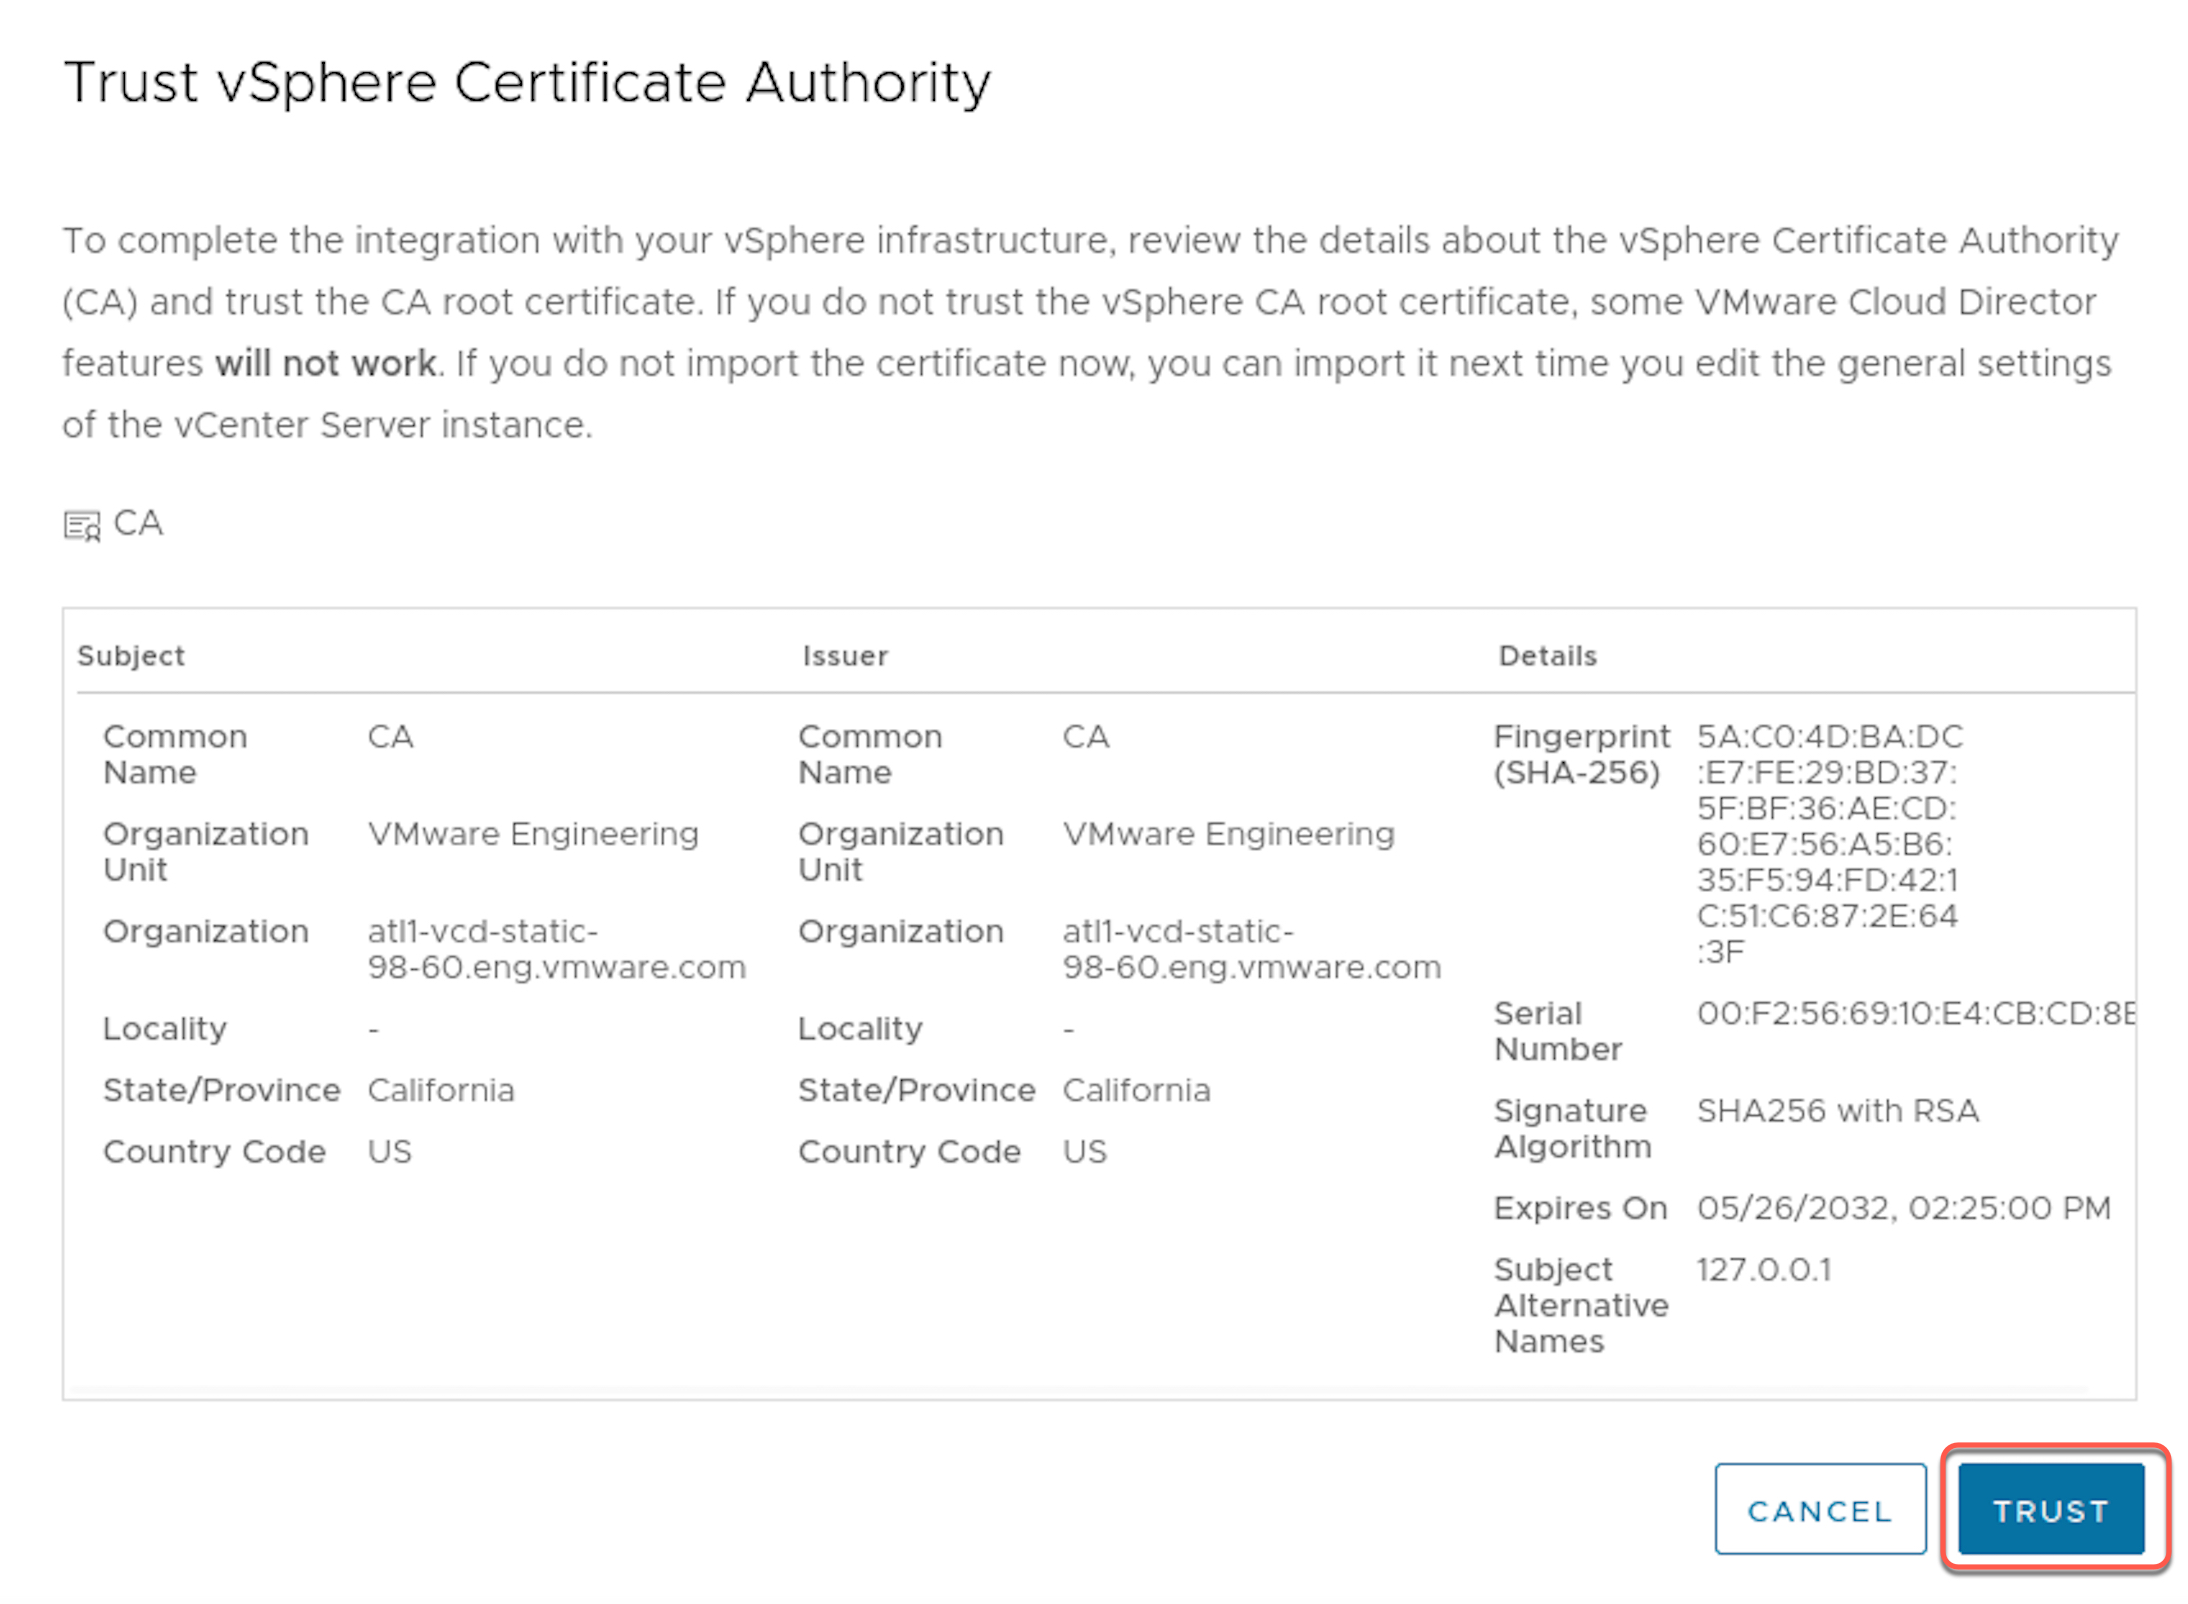Click the truncated serial number value
The image size is (2188, 1604).
(1914, 1014)
